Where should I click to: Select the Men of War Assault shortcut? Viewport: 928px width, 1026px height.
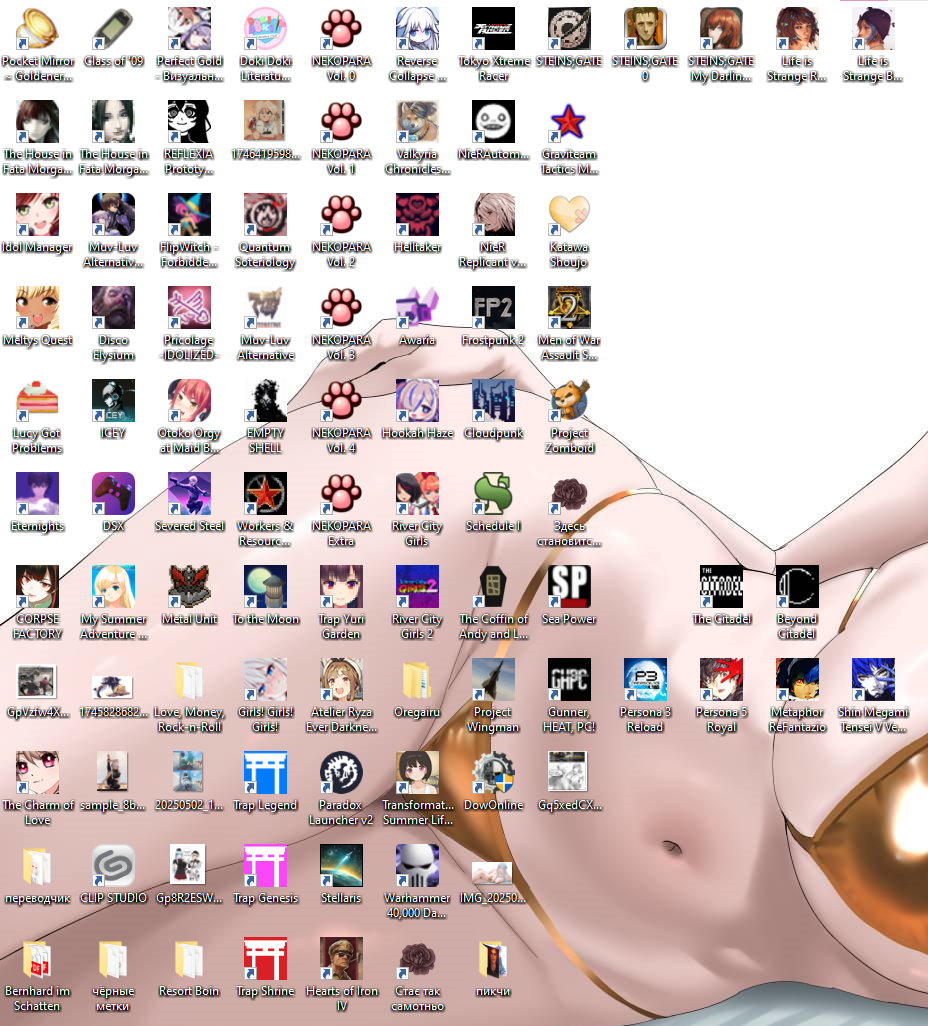click(569, 308)
